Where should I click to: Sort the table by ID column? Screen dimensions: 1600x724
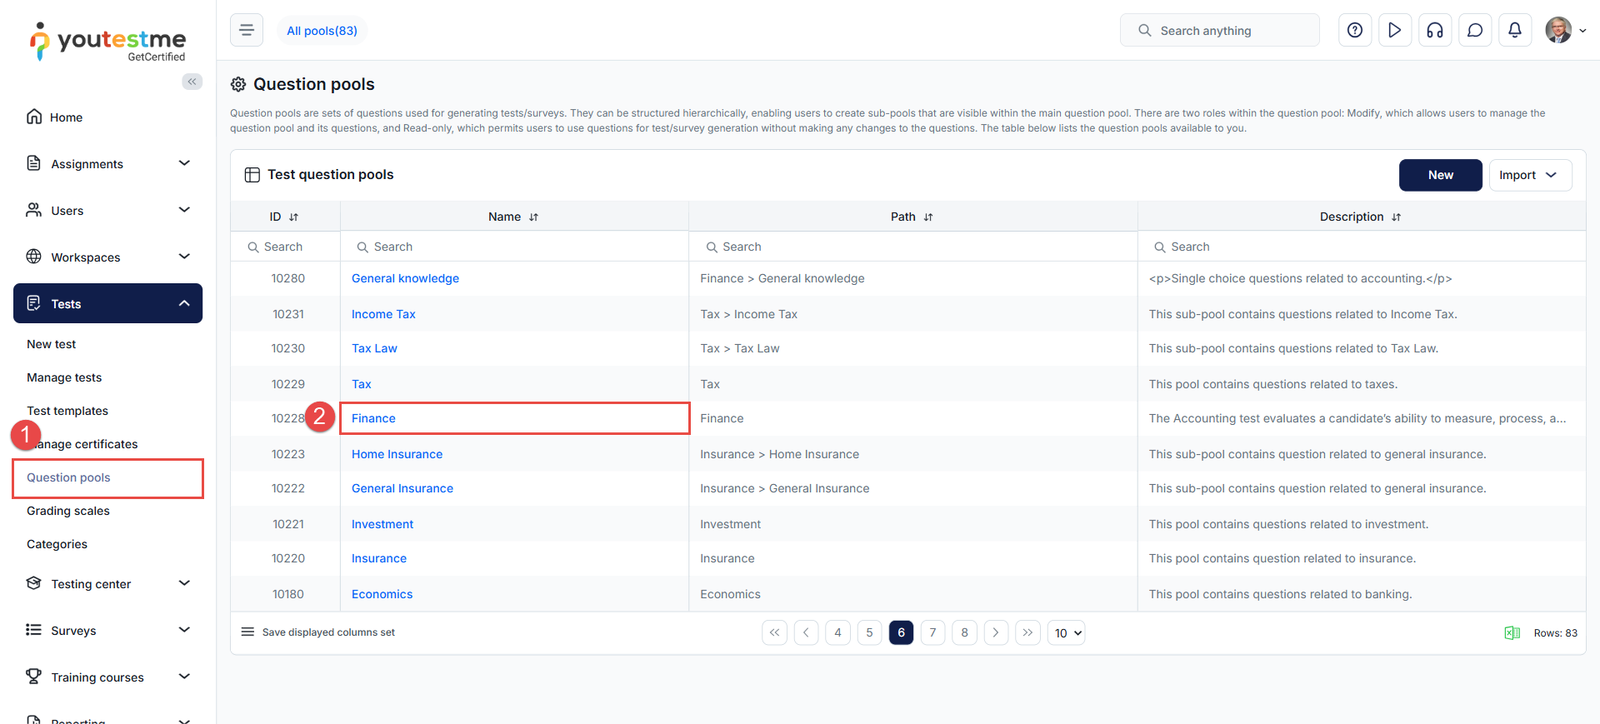click(x=293, y=217)
